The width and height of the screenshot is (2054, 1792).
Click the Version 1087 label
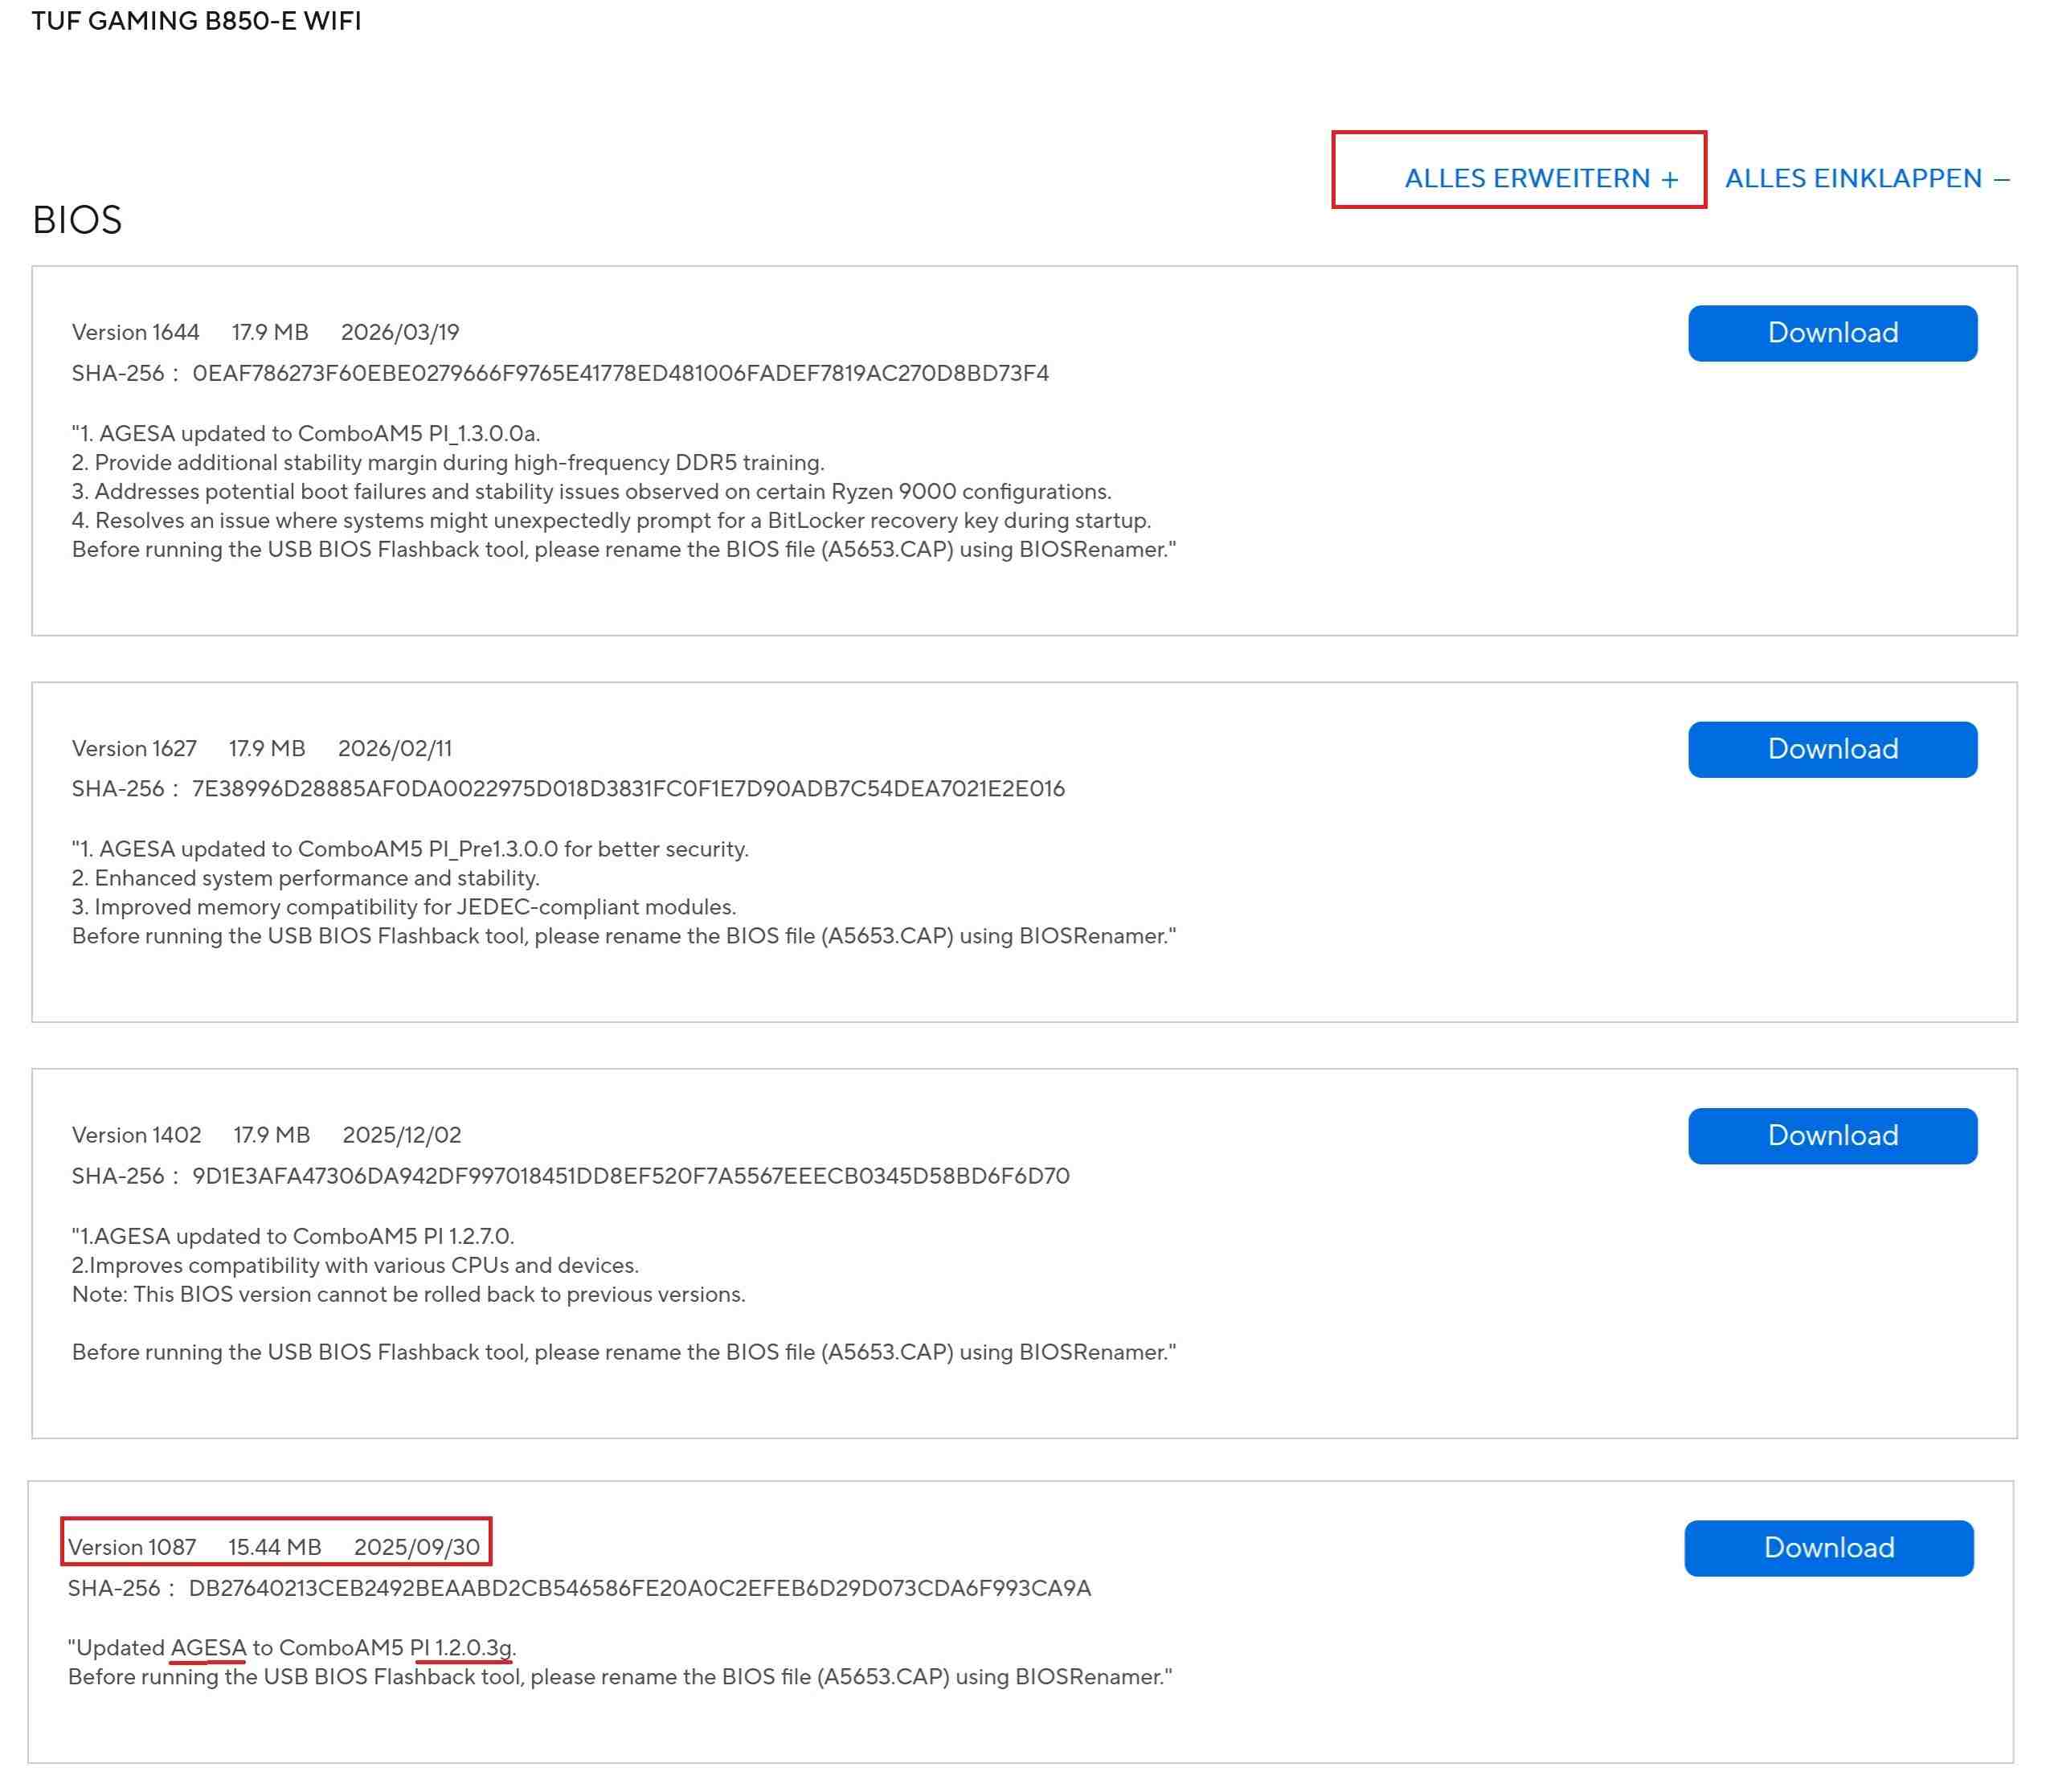[x=132, y=1547]
